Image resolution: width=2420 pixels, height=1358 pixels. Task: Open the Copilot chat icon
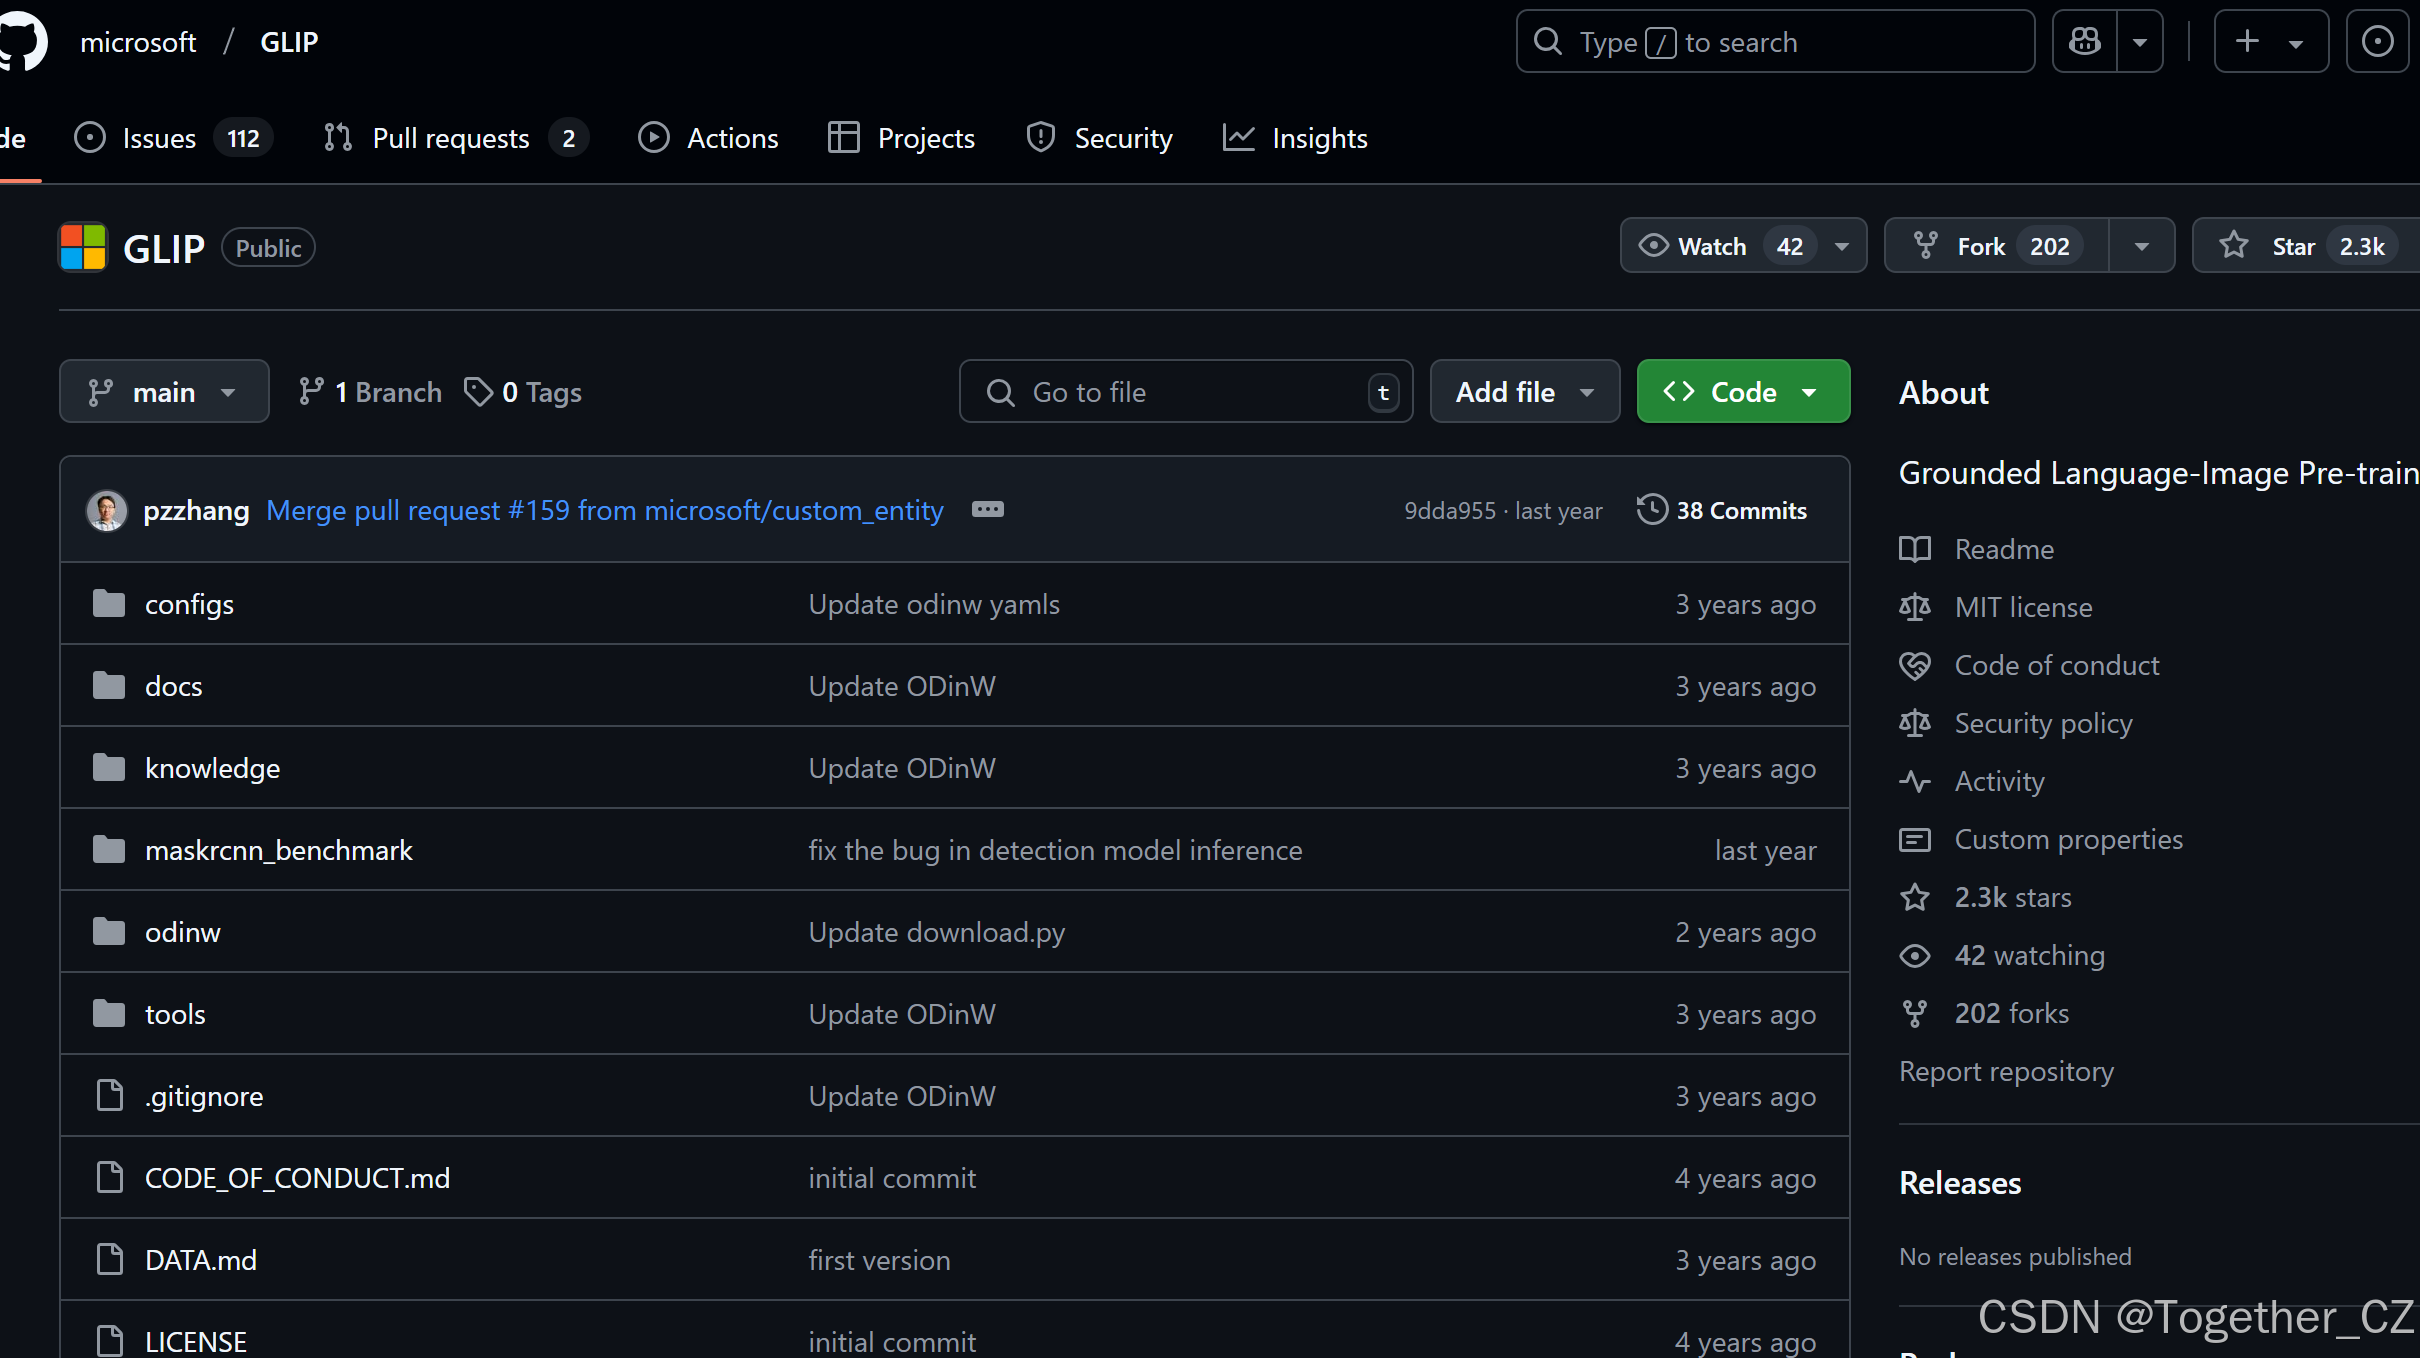click(2085, 42)
